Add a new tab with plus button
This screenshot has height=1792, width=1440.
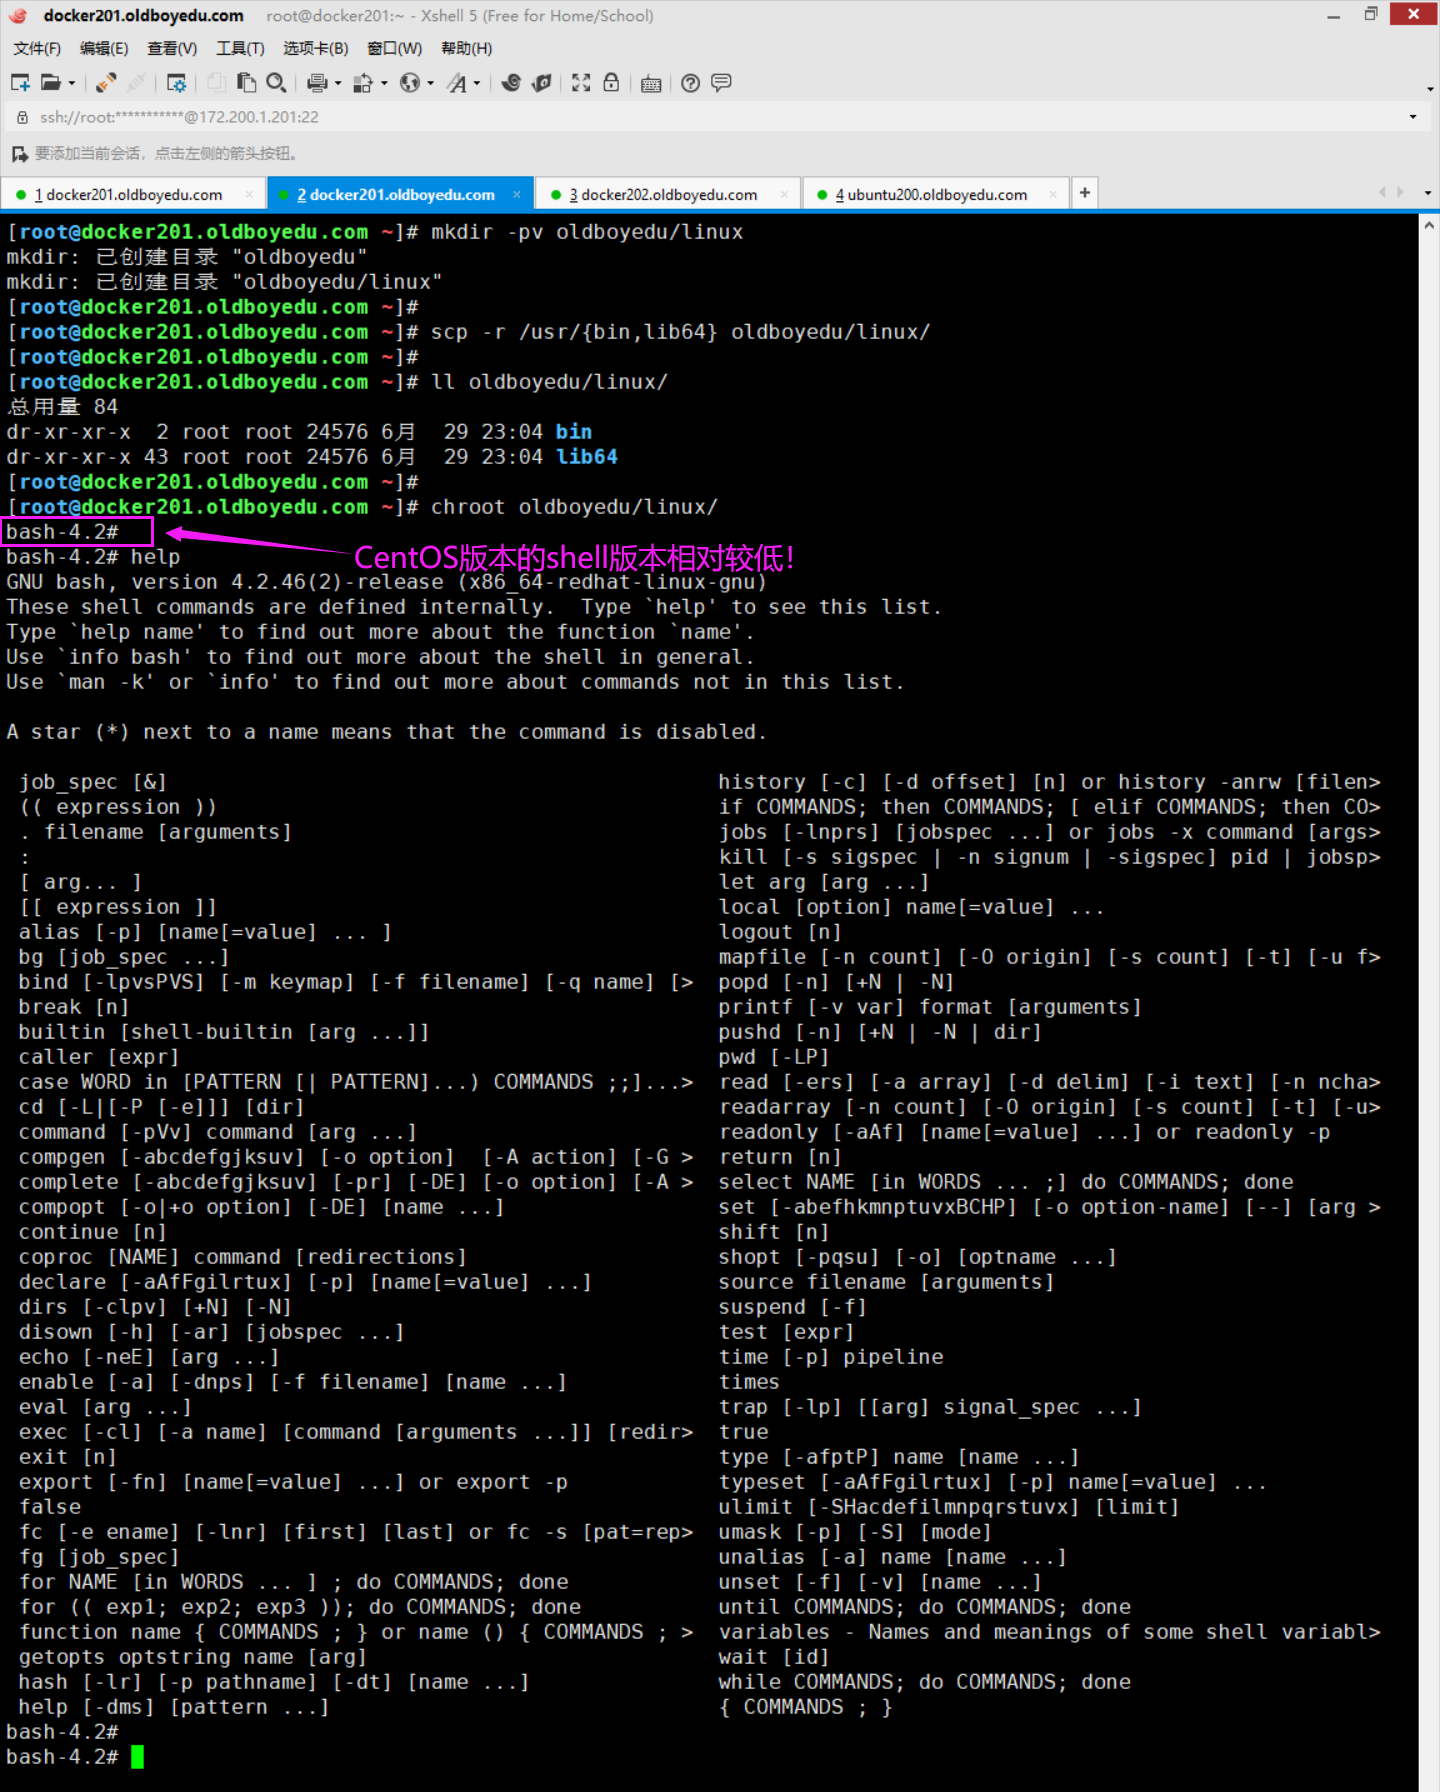click(x=1084, y=193)
